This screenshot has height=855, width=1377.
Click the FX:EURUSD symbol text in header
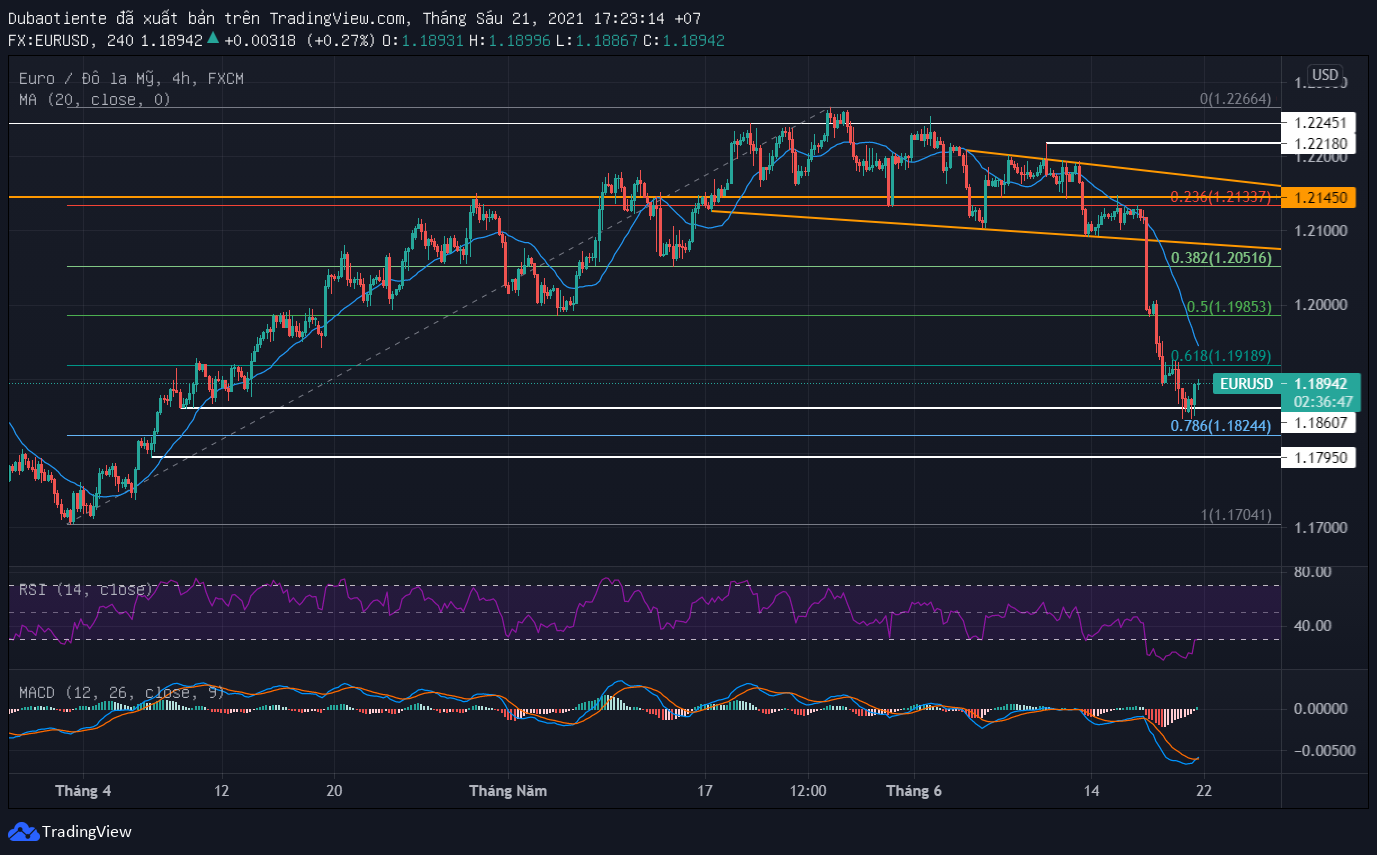pos(51,40)
